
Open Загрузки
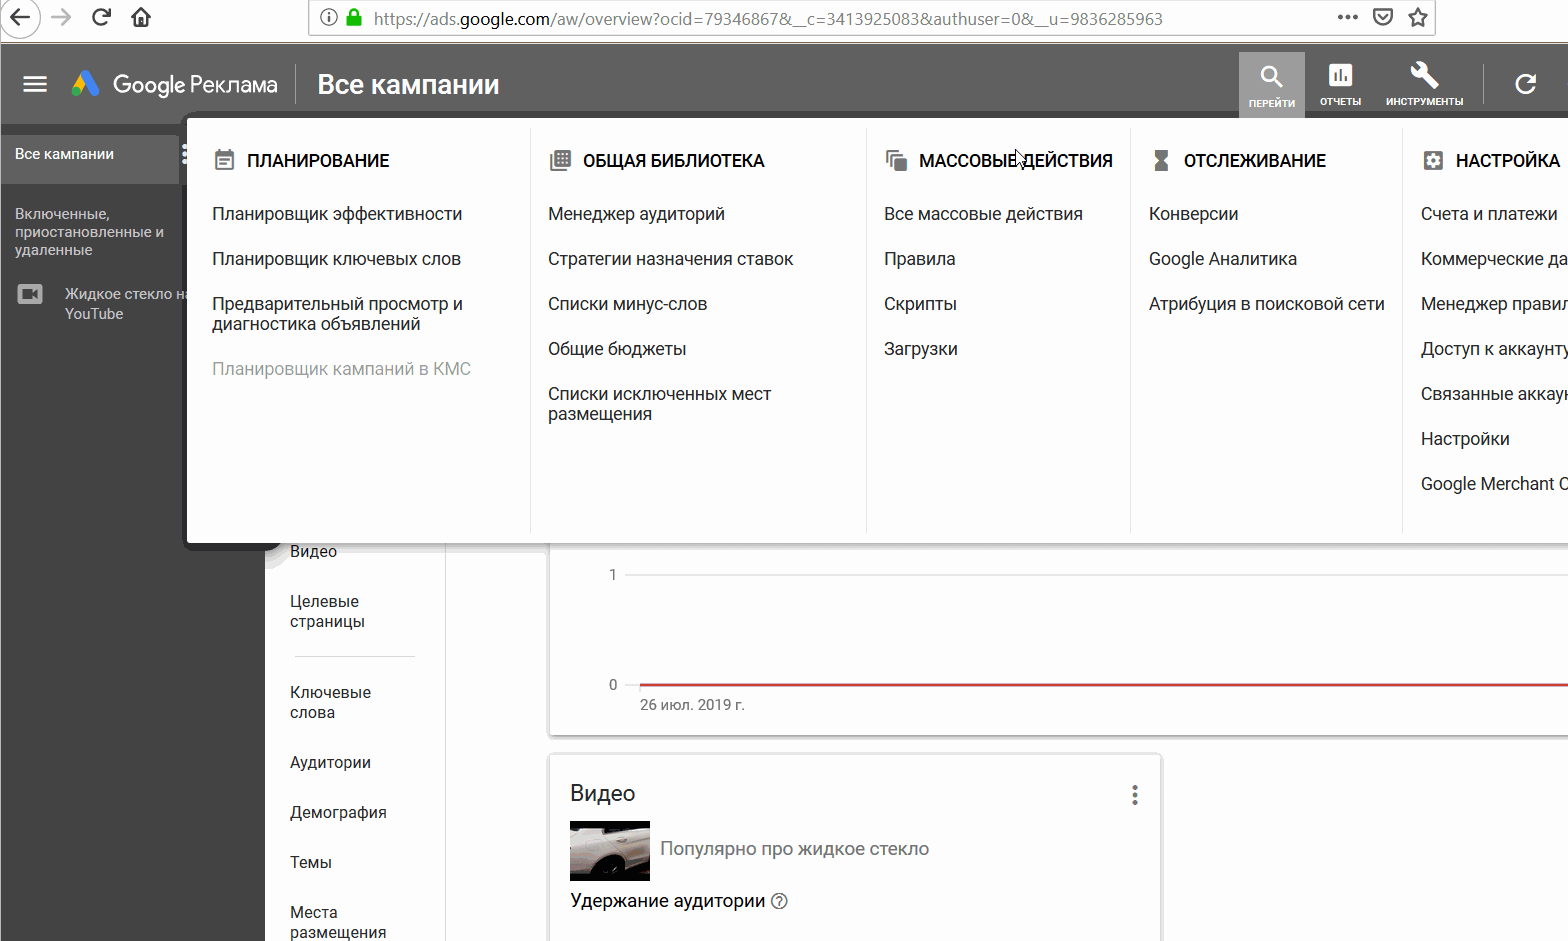[x=921, y=349]
